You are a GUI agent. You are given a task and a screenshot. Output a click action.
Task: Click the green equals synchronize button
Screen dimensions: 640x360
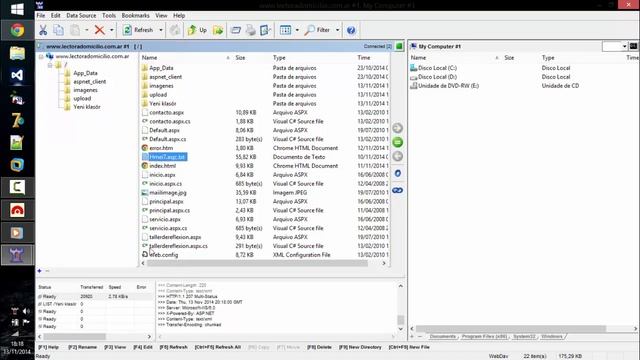click(398, 142)
